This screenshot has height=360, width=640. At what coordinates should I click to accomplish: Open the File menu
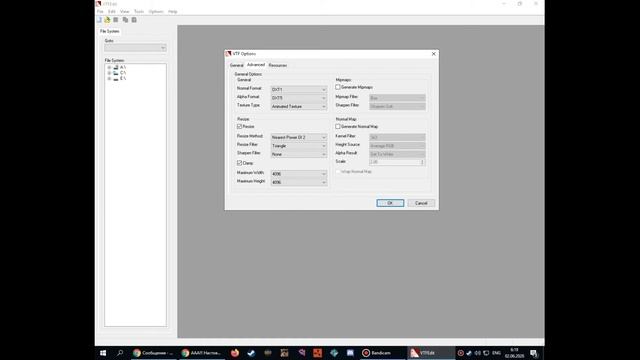coord(100,11)
